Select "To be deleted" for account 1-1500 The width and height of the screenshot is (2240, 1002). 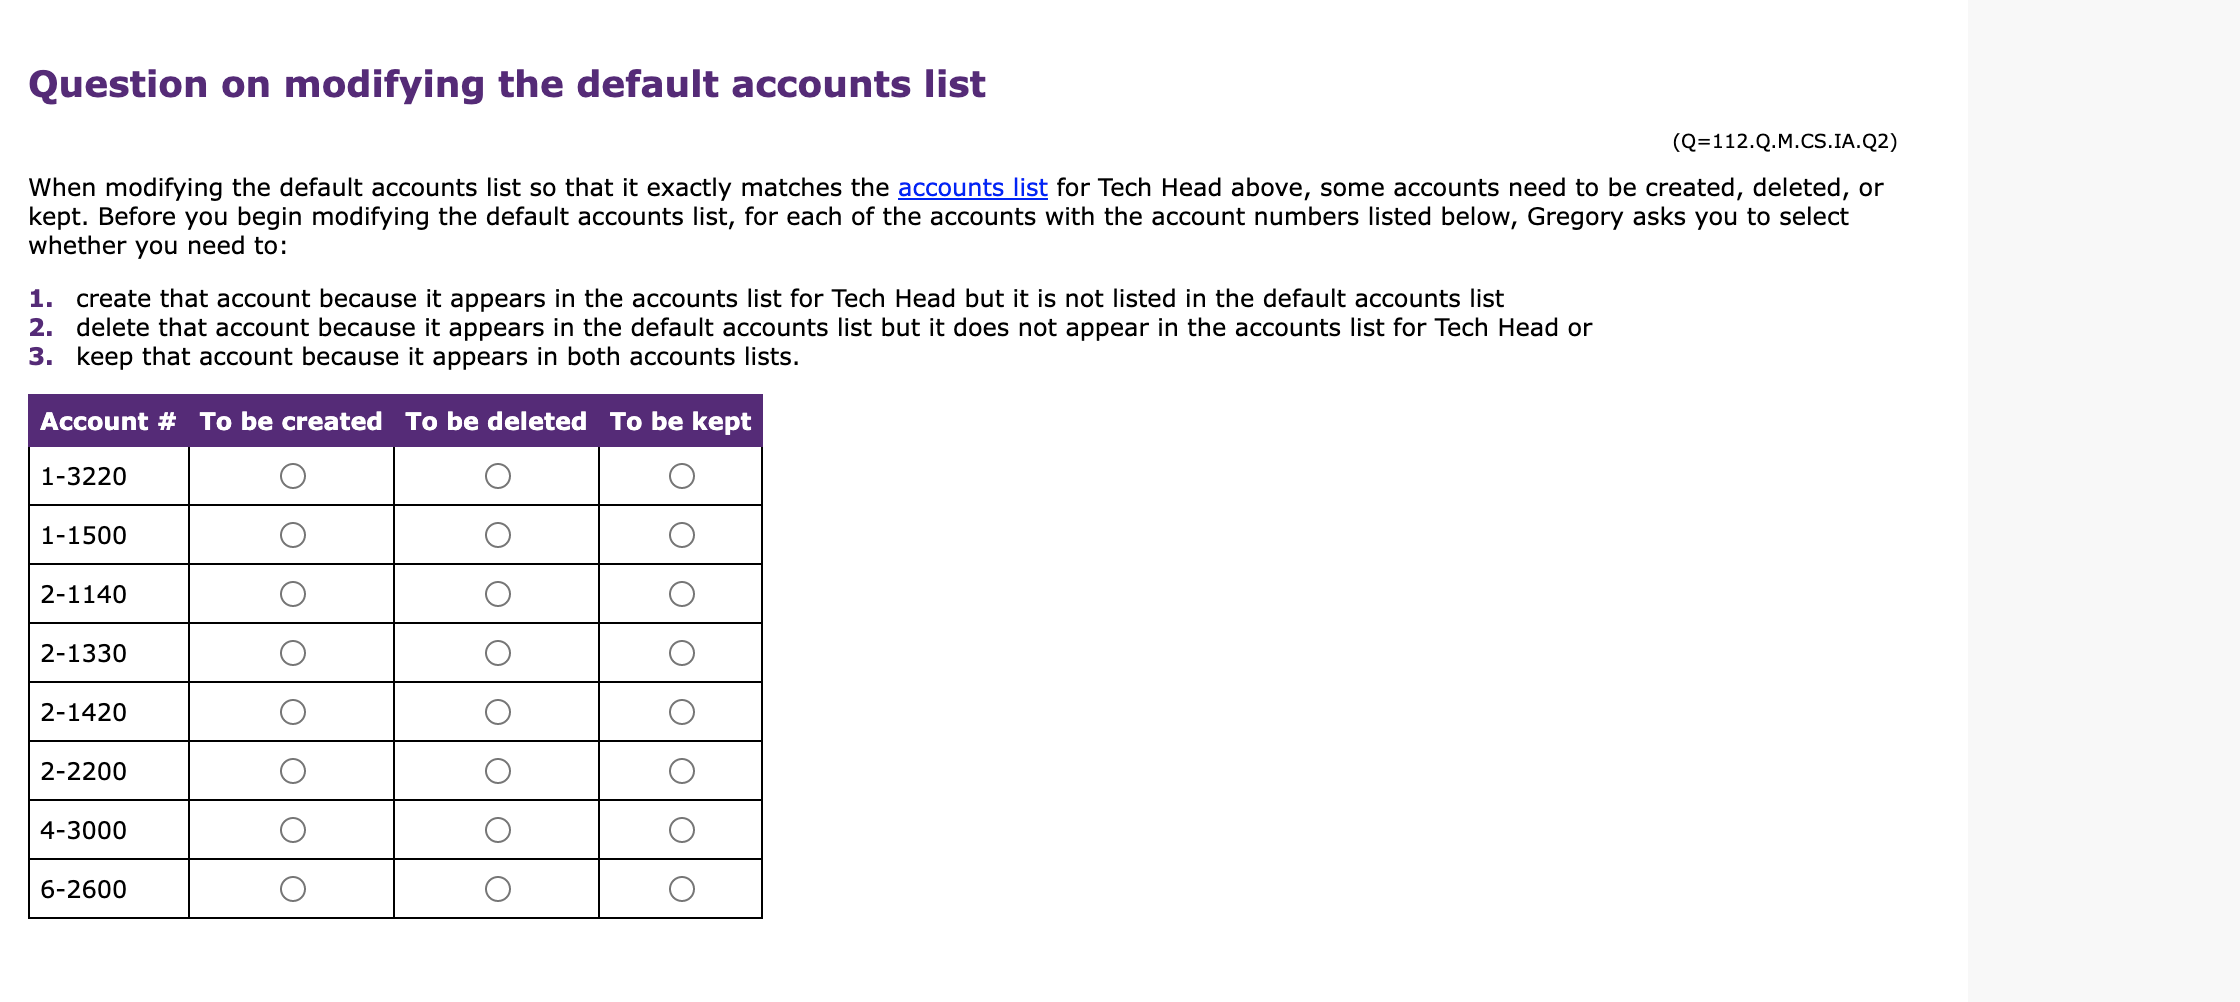[497, 535]
